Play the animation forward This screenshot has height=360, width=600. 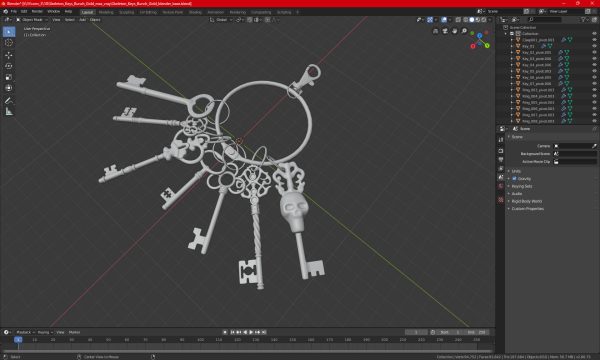coord(251,332)
